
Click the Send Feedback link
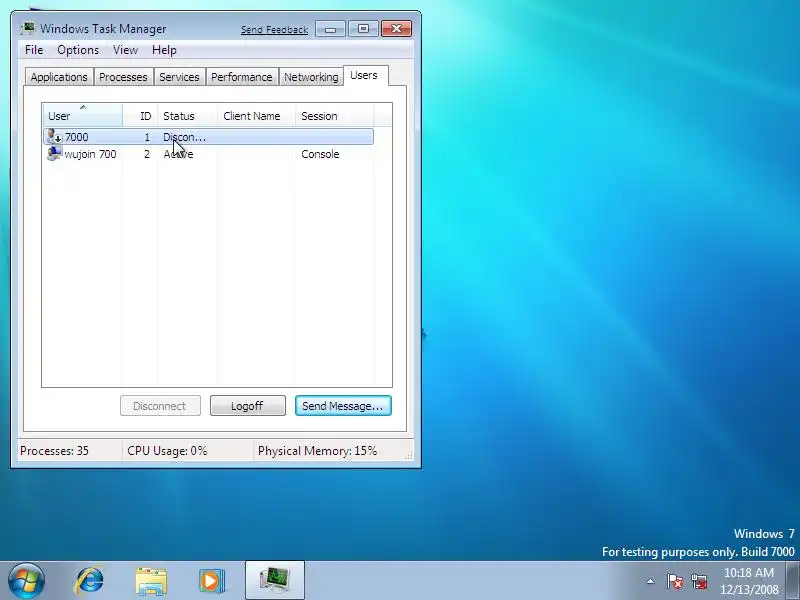coord(274,30)
